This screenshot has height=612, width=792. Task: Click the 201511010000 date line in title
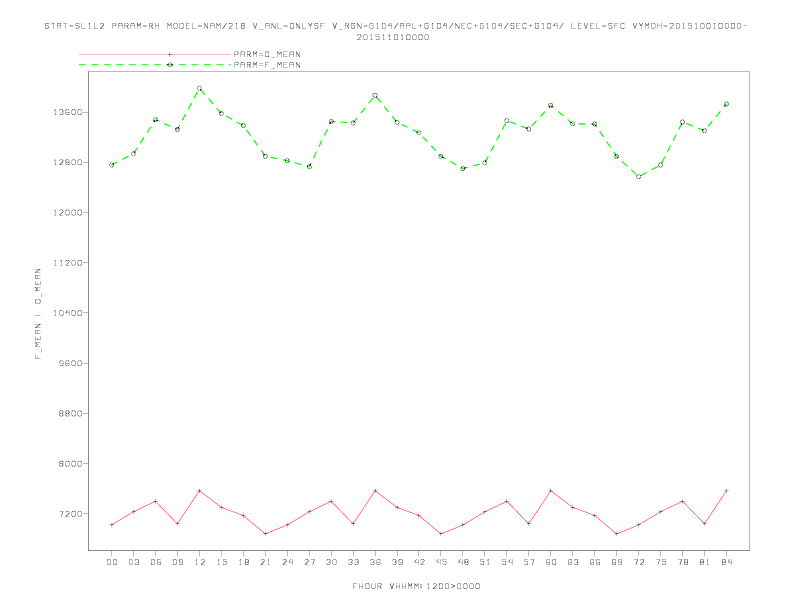tap(393, 37)
